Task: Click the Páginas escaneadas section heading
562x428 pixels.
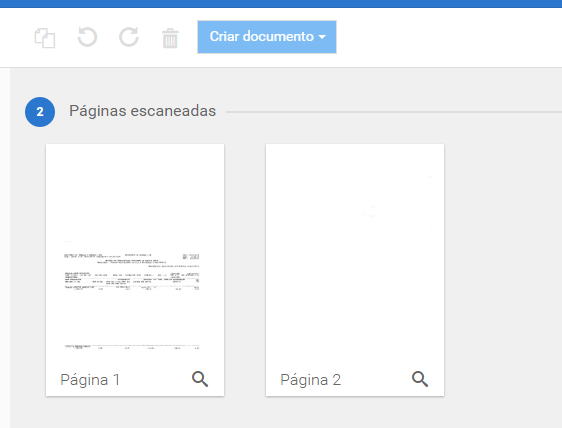Action: 142,111
